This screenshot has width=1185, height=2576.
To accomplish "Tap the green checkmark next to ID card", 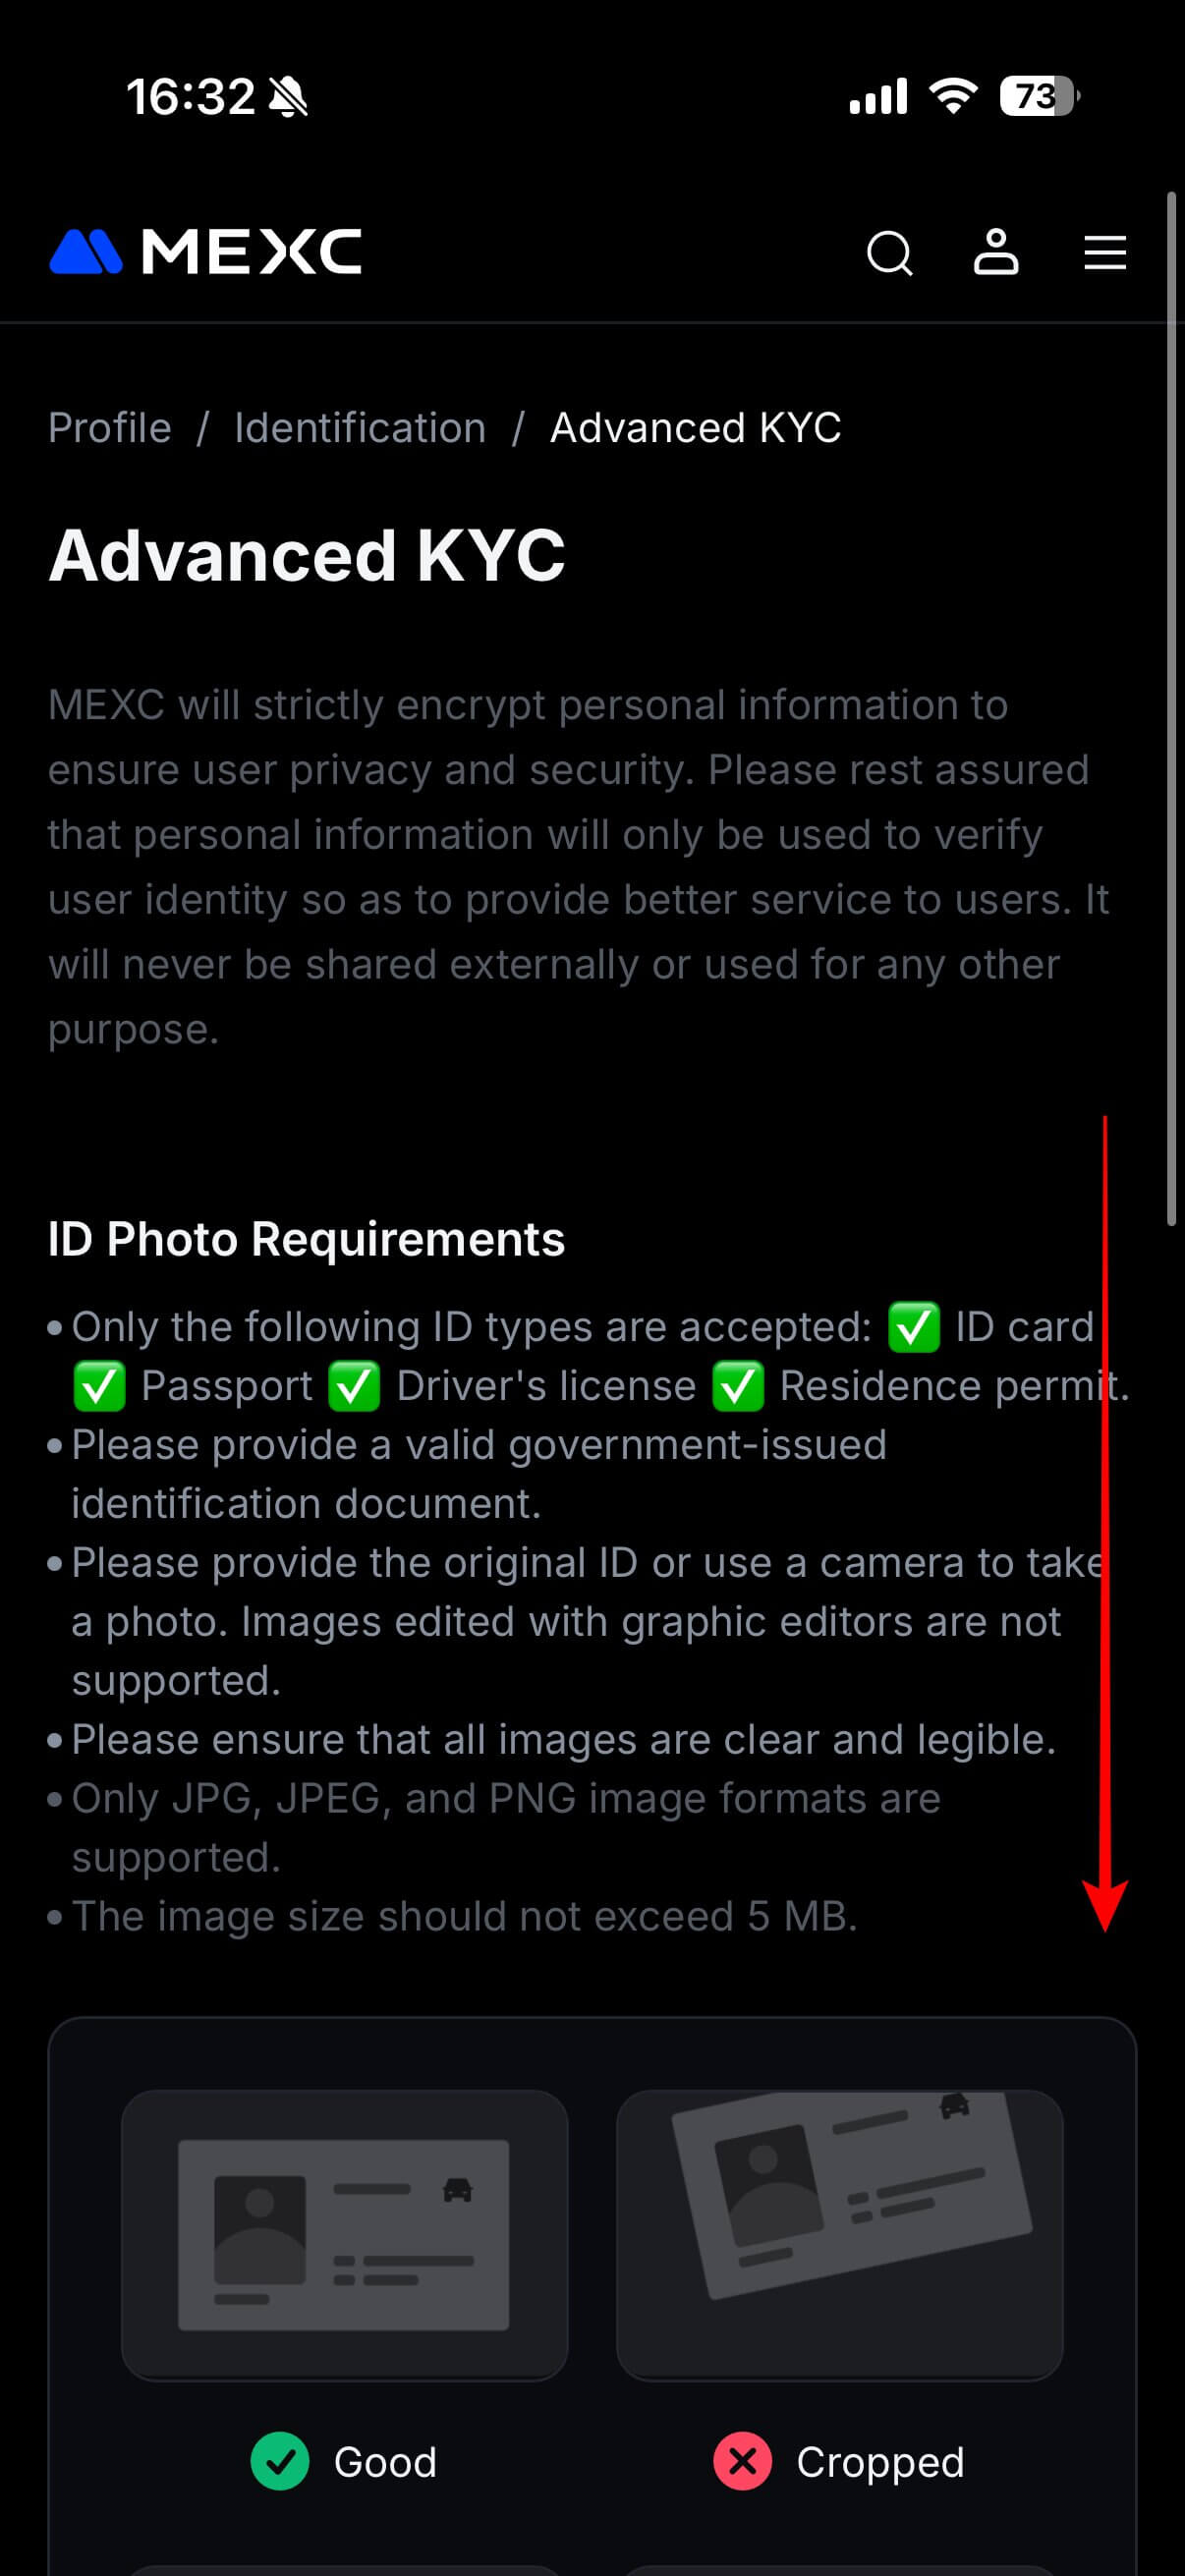I will 914,1327.
